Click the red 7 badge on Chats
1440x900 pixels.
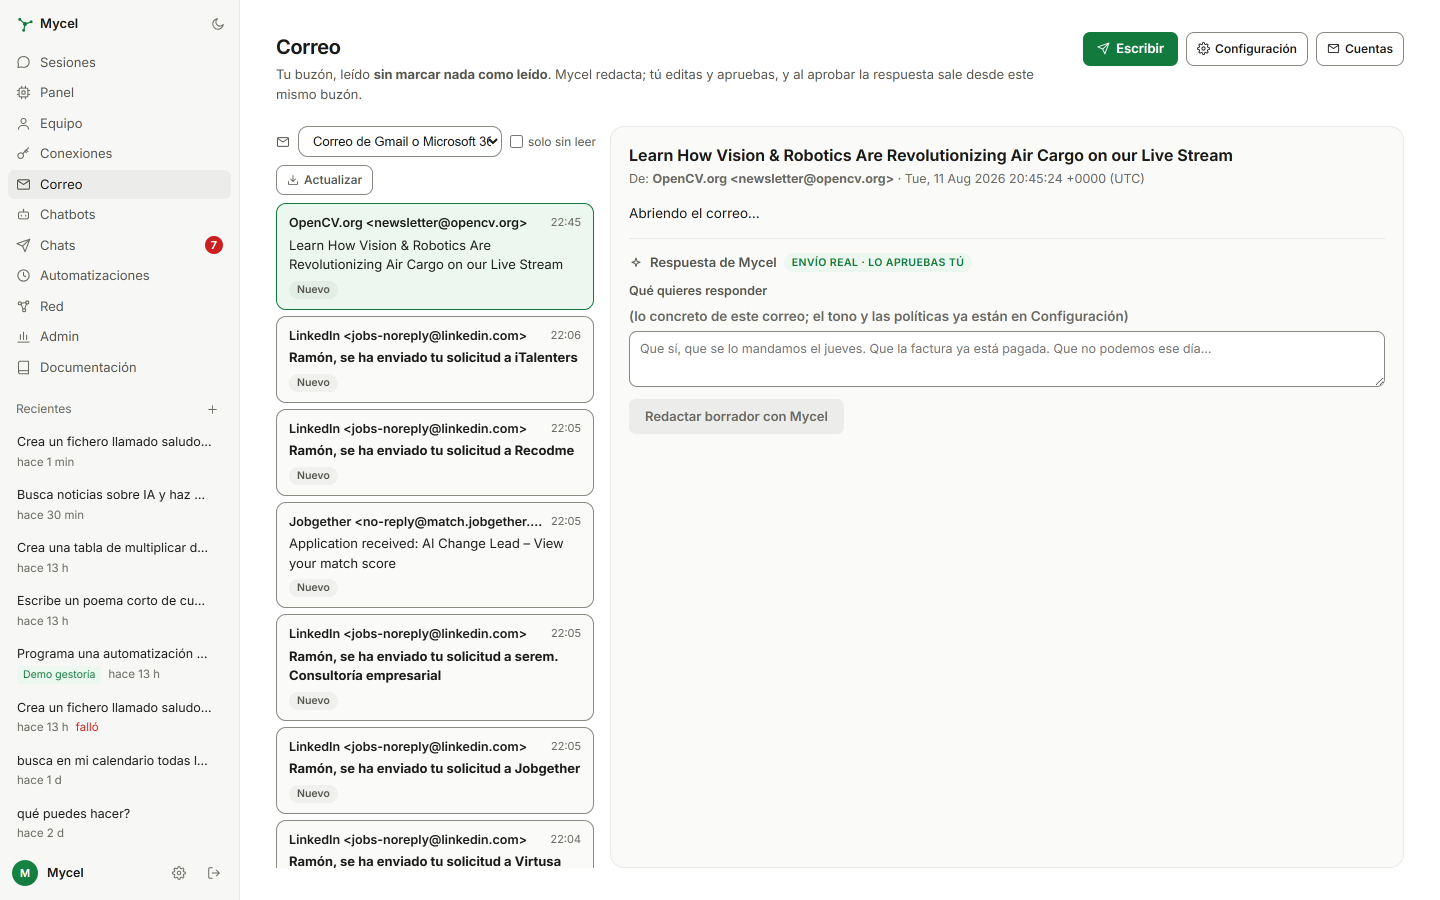pos(214,245)
